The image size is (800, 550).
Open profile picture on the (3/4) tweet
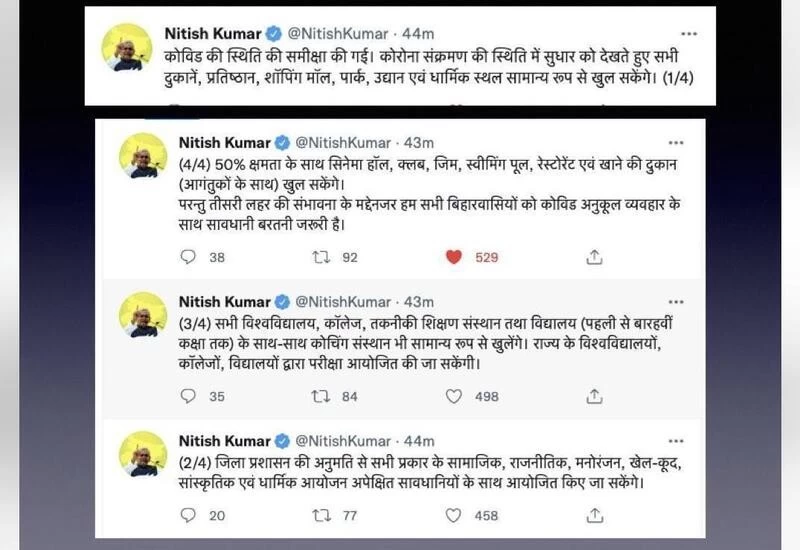tap(143, 315)
